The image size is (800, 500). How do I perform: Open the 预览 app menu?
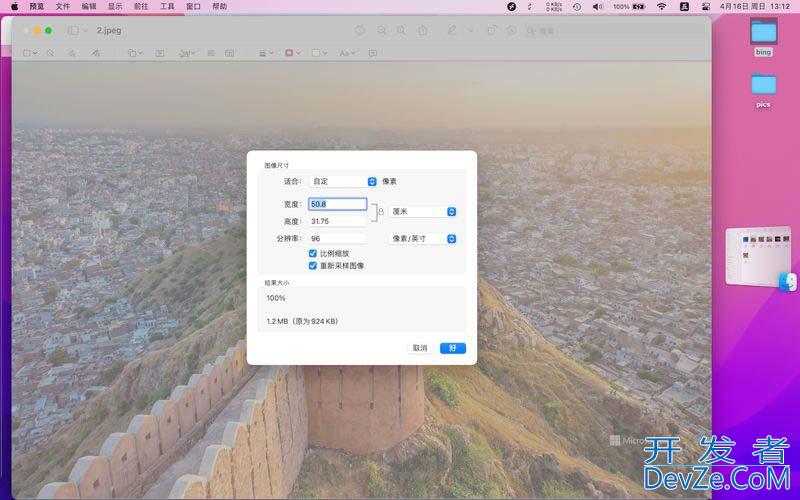tap(37, 7)
